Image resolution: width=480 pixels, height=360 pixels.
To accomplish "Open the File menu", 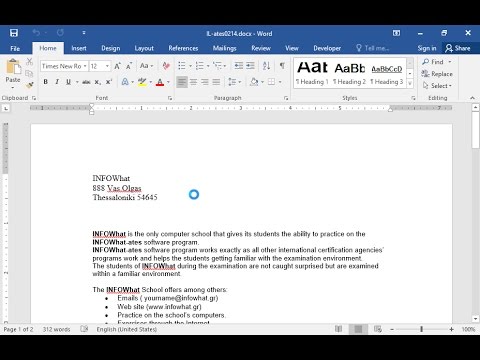I will coord(15,48).
